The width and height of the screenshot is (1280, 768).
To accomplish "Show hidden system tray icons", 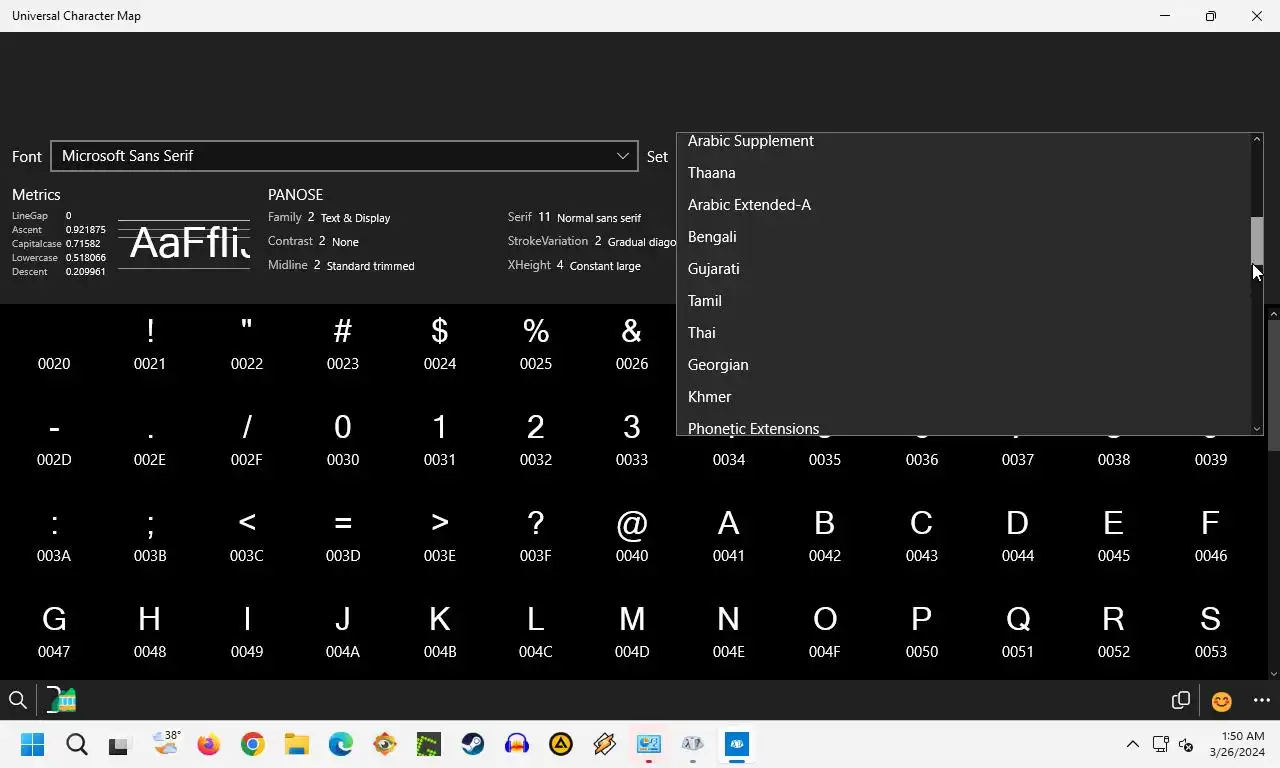I will coord(1133,744).
